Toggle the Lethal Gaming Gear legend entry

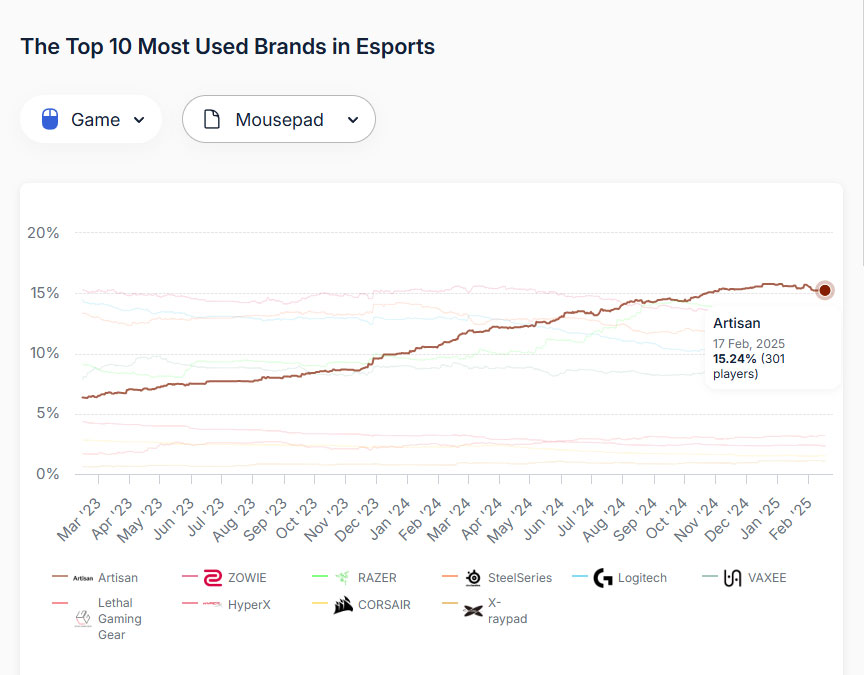[97, 619]
